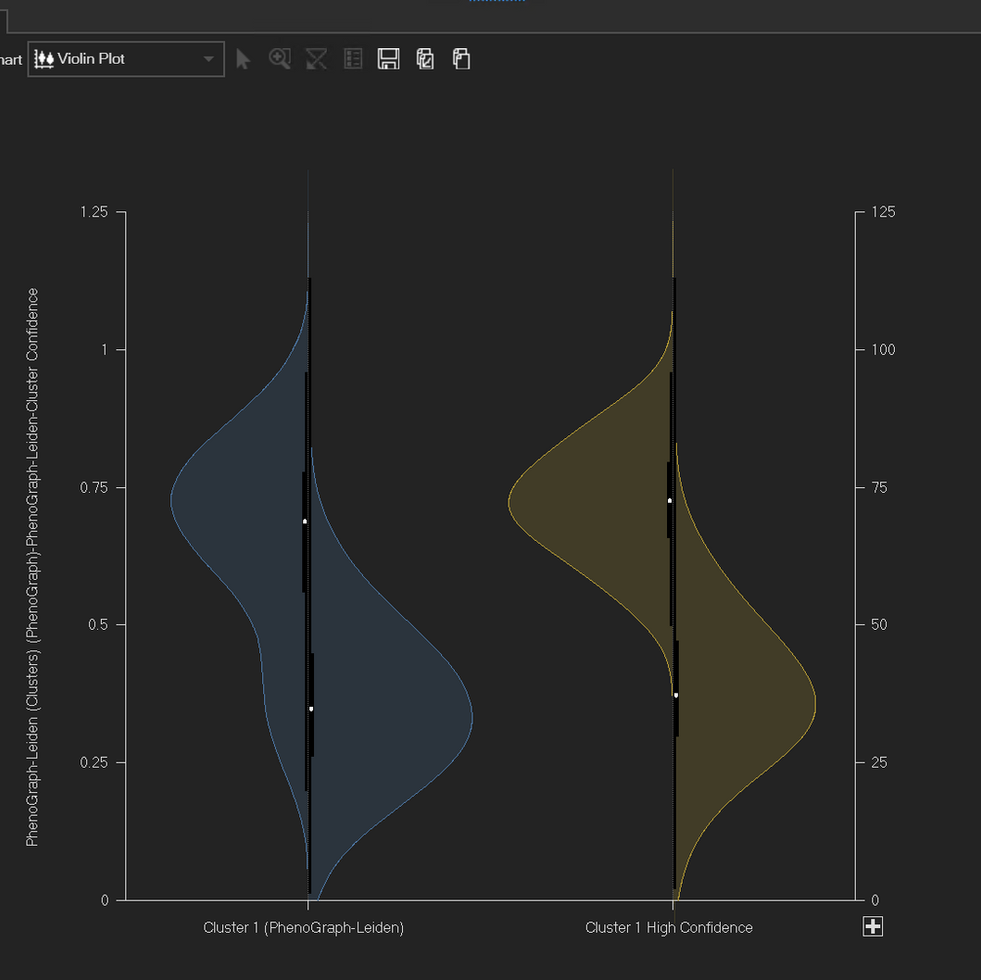Click the 50 tick label on right axis
Image resolution: width=981 pixels, height=980 pixels.
point(879,625)
